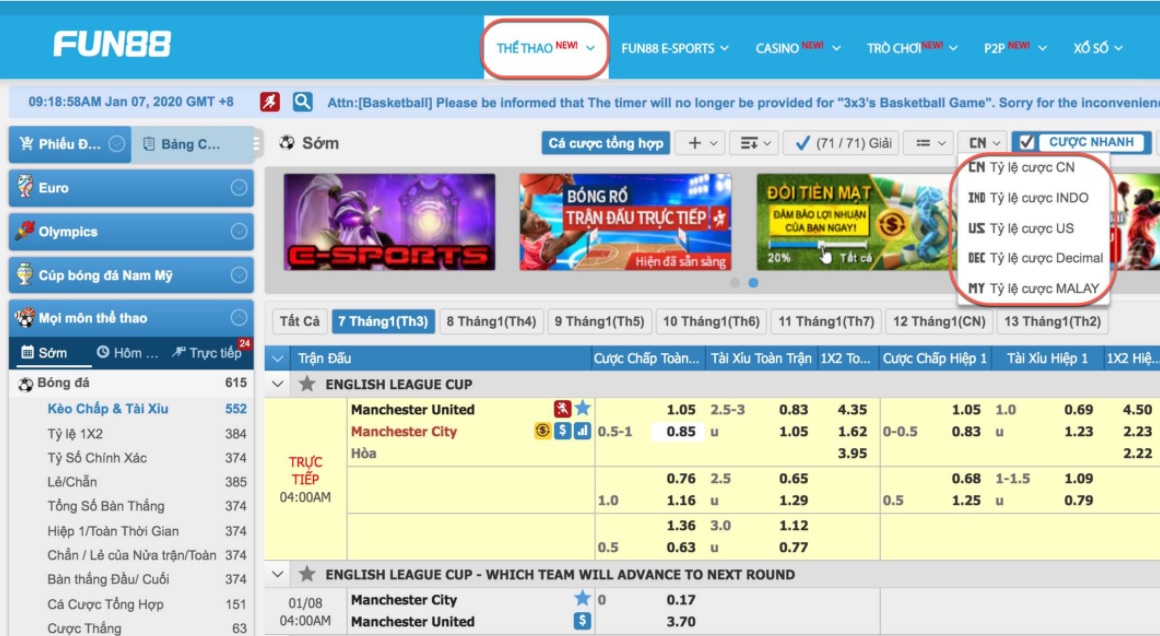Switch to the 8 Tháng1(Th4) date tab
1160x636 pixels.
point(491,321)
